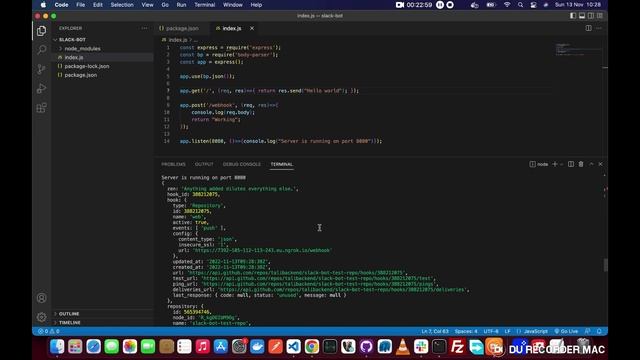Screen dimensions: 640x360
Task: Open package.json in Explorer tree
Action: click(x=81, y=75)
